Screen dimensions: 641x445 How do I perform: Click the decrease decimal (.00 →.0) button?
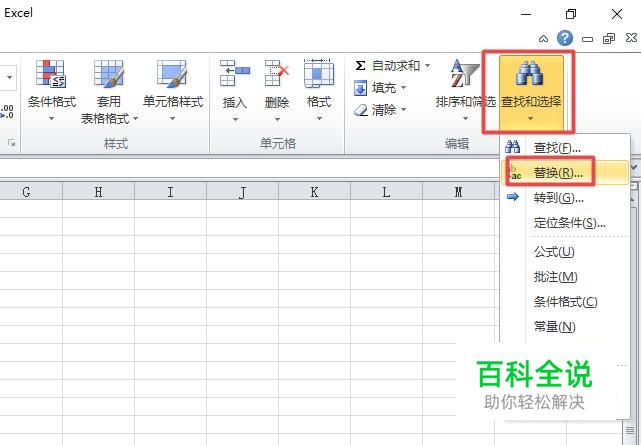click(x=7, y=112)
